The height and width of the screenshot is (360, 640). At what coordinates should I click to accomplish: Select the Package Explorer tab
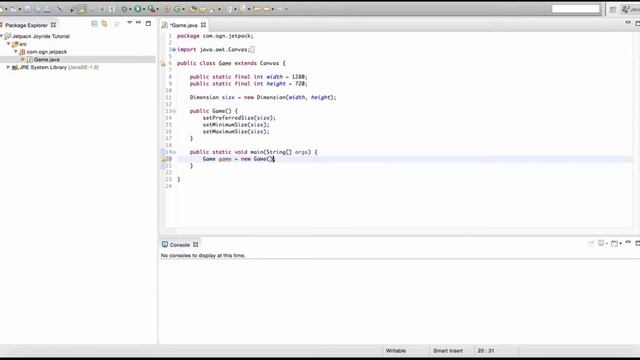point(26,25)
